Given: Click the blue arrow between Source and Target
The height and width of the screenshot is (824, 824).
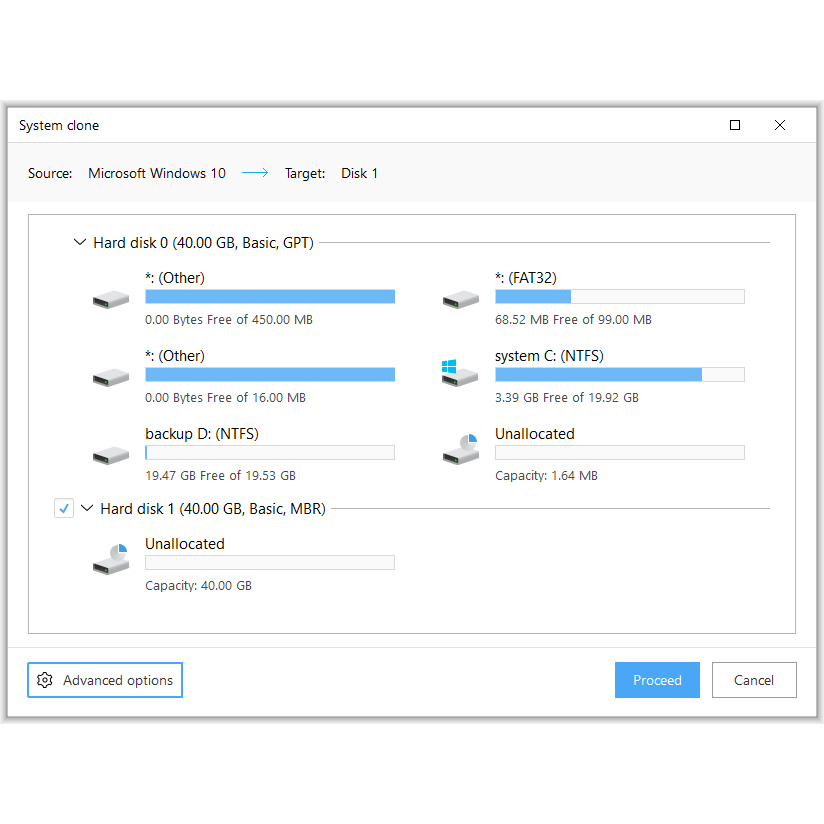Looking at the screenshot, I should pos(255,173).
